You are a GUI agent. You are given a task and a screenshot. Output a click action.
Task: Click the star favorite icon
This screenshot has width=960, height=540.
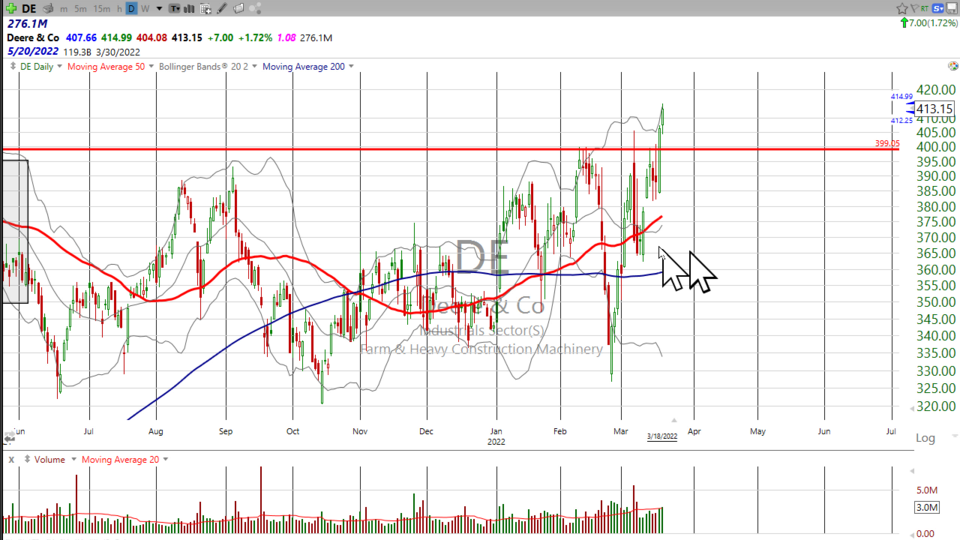pyautogui.click(x=903, y=9)
